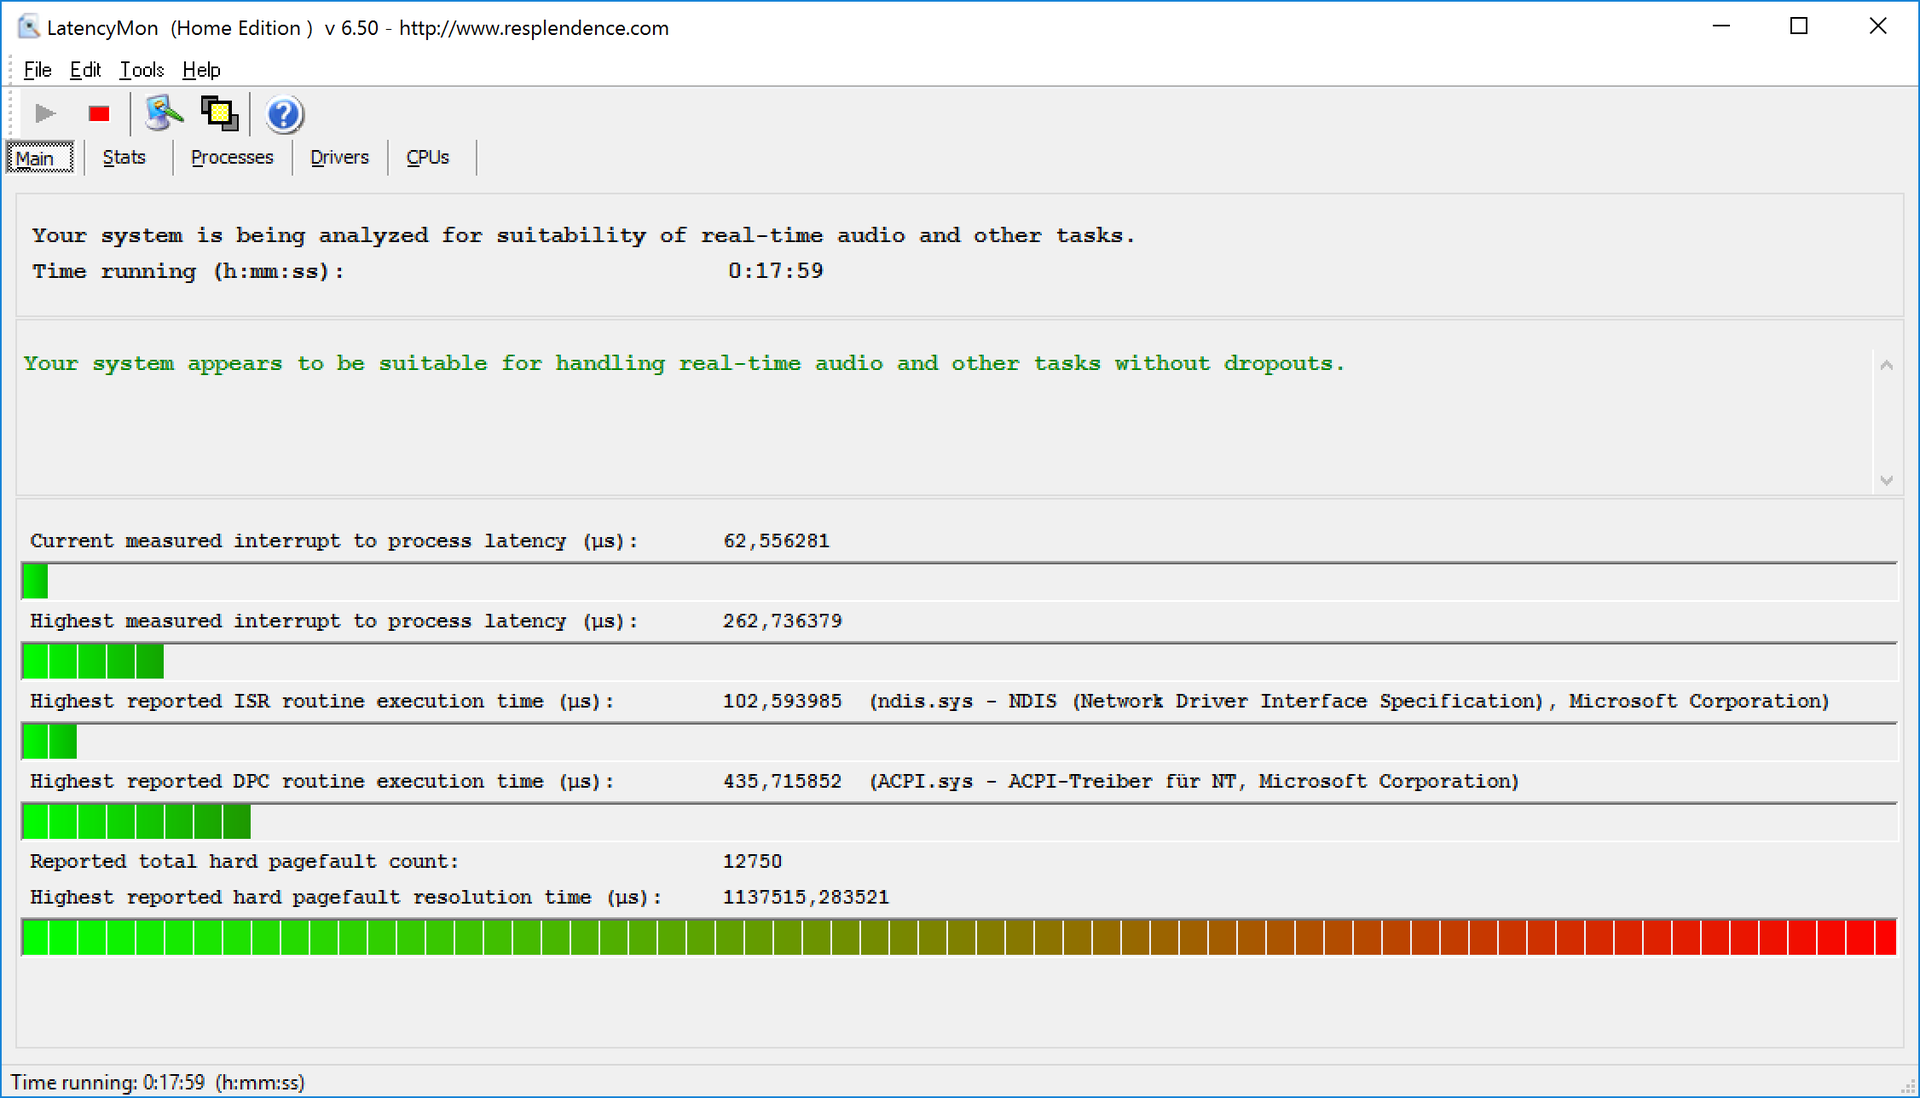
Task: Click the message box scroll down arrow
Action: pos(1886,480)
